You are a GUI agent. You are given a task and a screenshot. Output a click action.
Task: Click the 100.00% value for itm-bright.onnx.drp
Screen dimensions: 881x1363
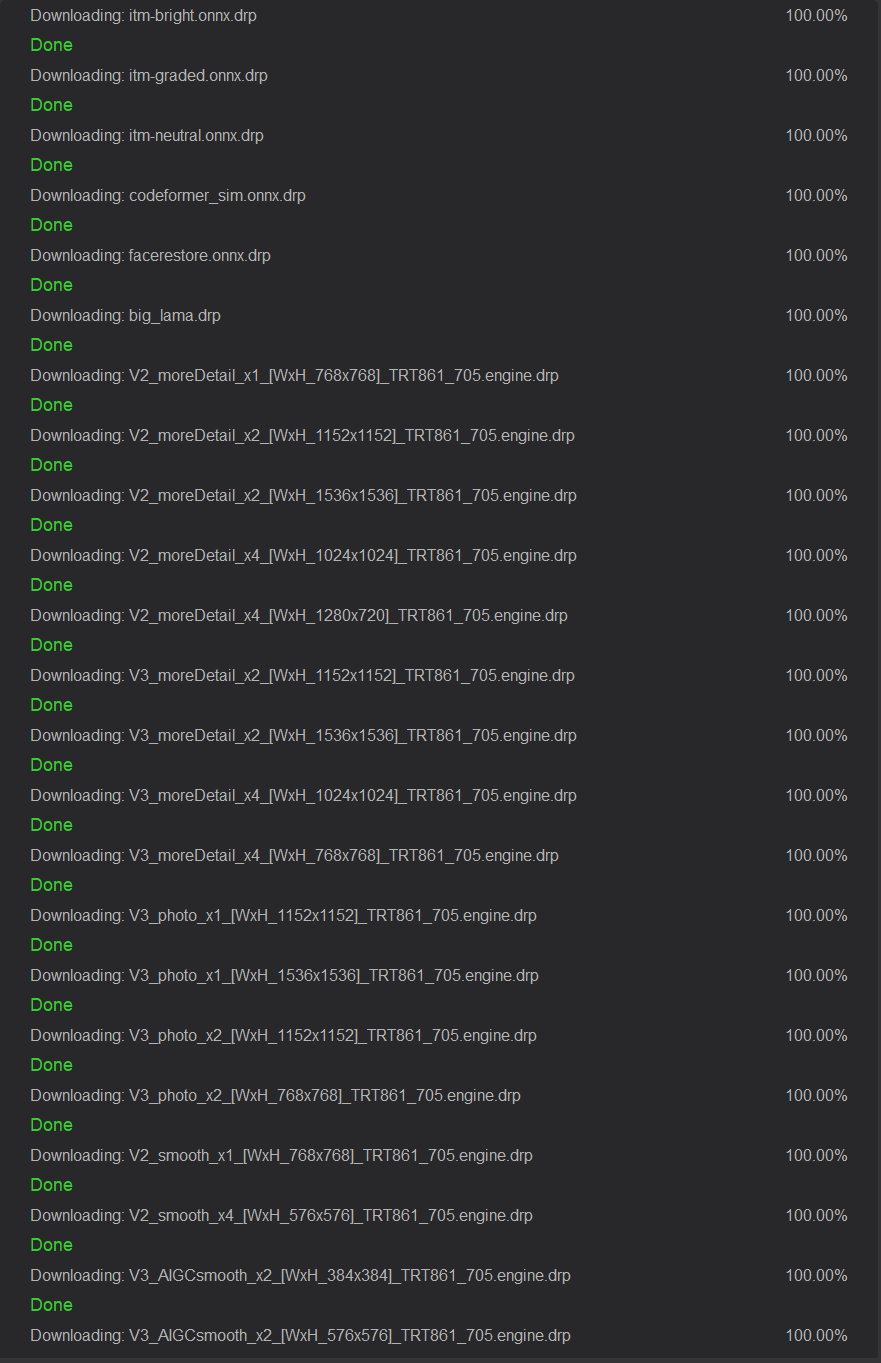pos(816,16)
